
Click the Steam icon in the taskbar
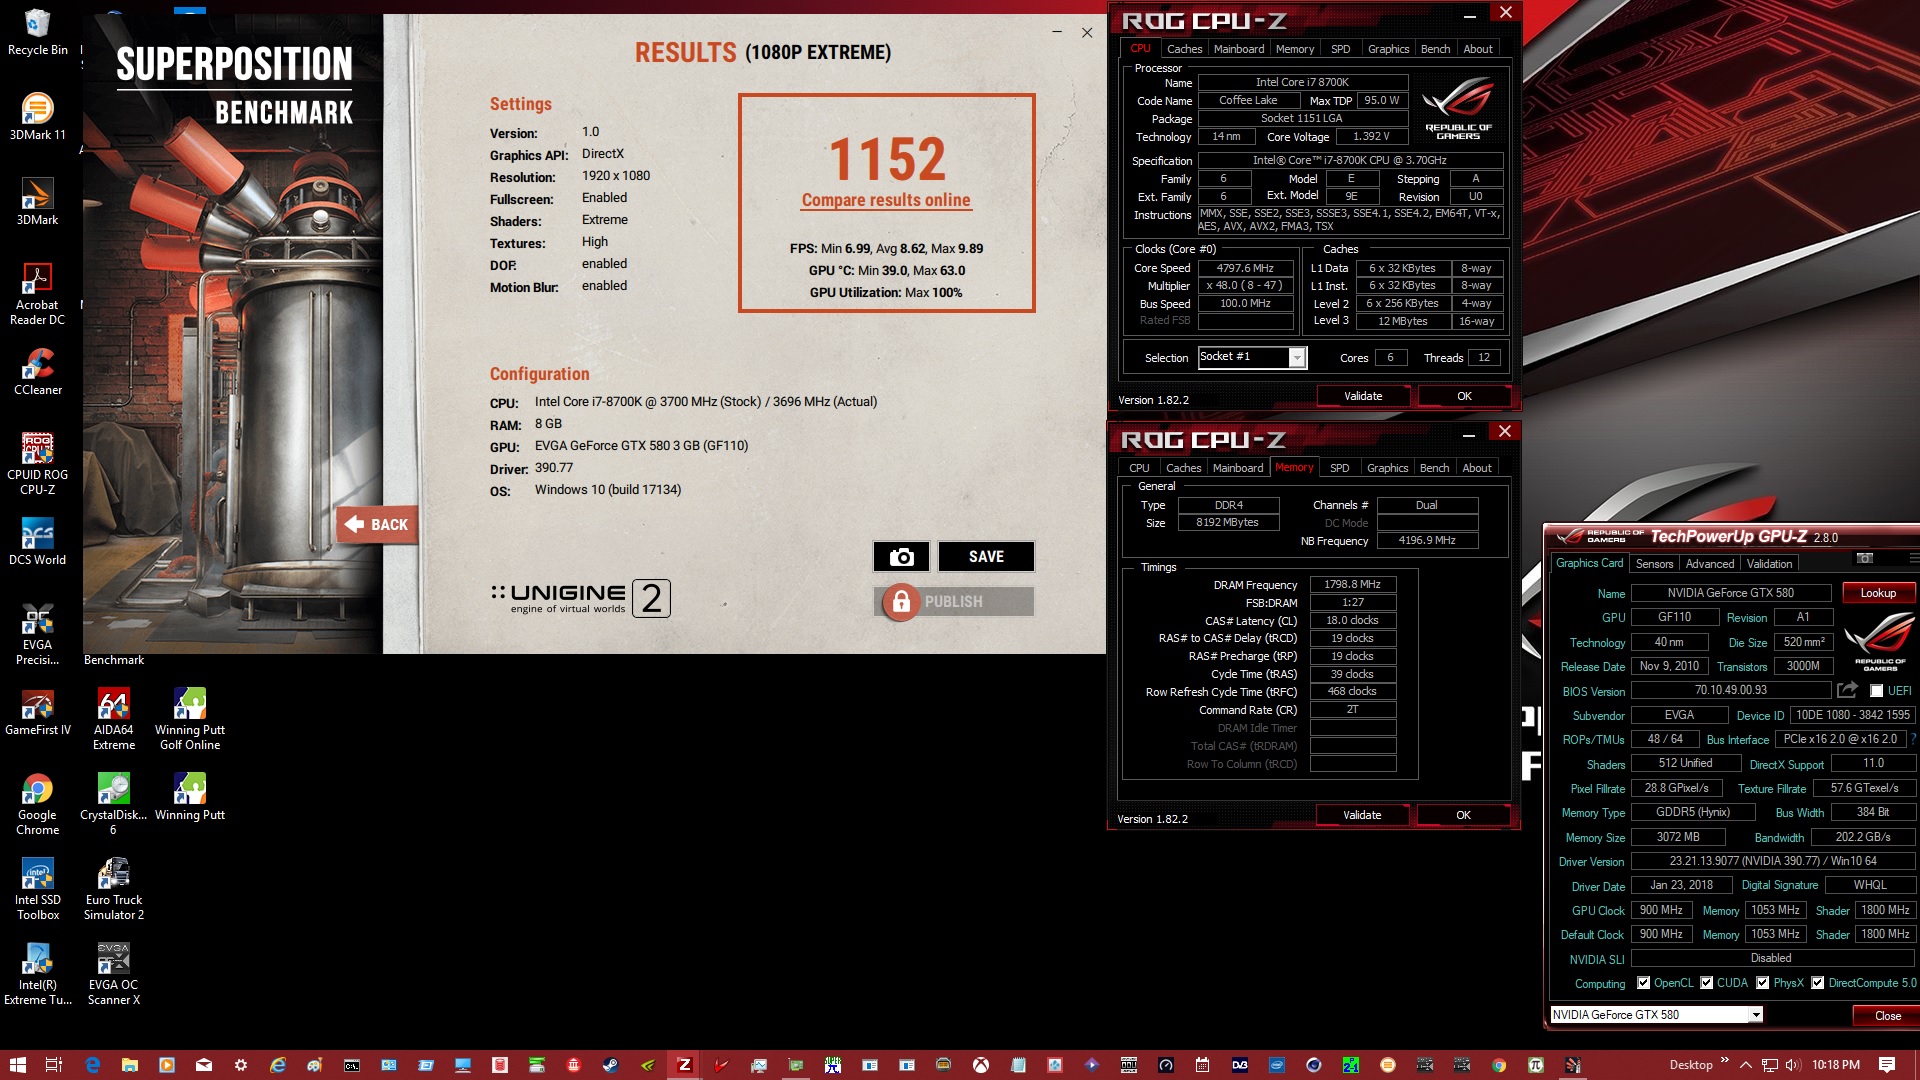(610, 1065)
